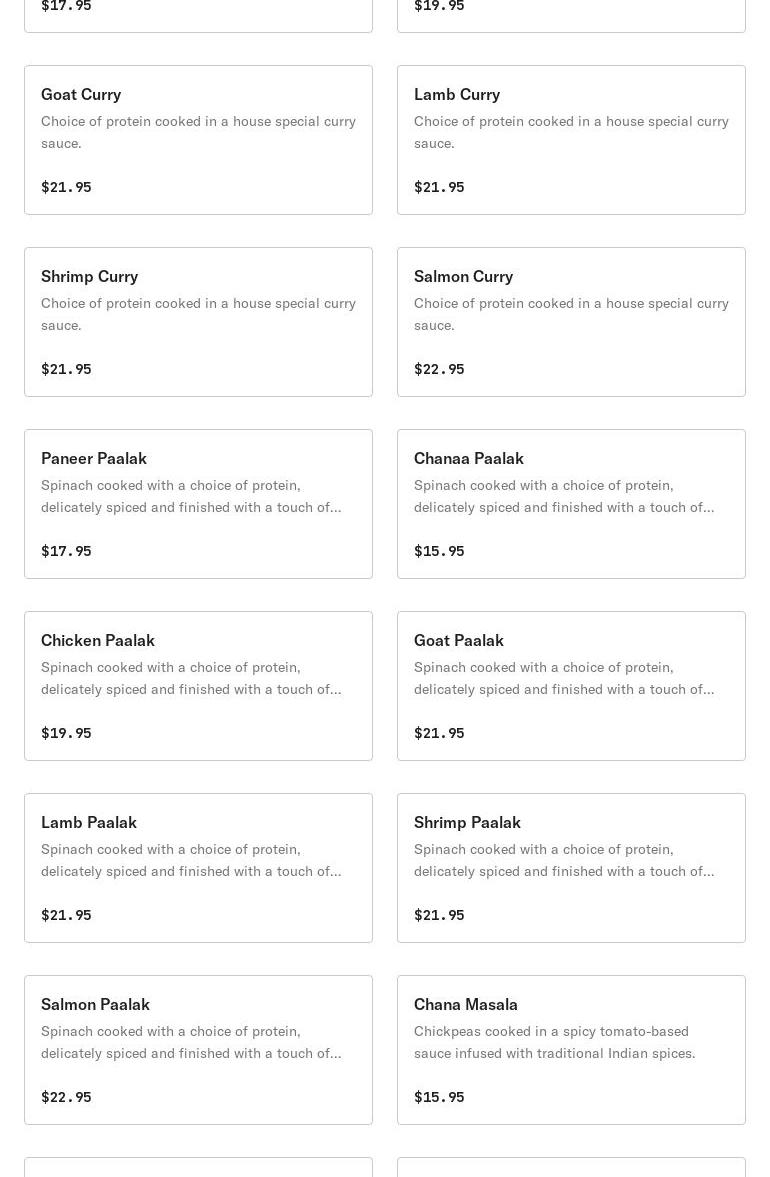The height and width of the screenshot is (1177, 770).
Task: Click the Salmon Curry $22.95 price
Action: [x=439, y=369]
